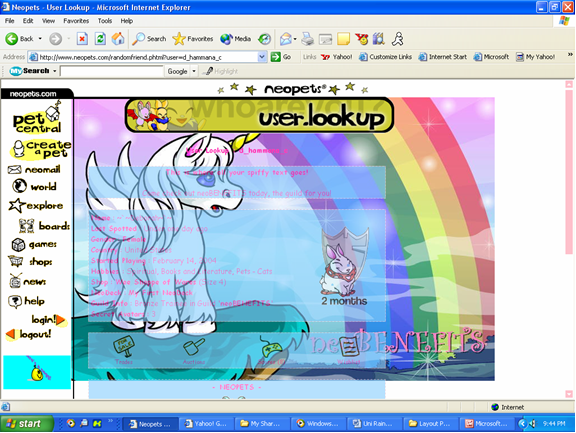Open the Customize Links shortcut

(x=385, y=57)
